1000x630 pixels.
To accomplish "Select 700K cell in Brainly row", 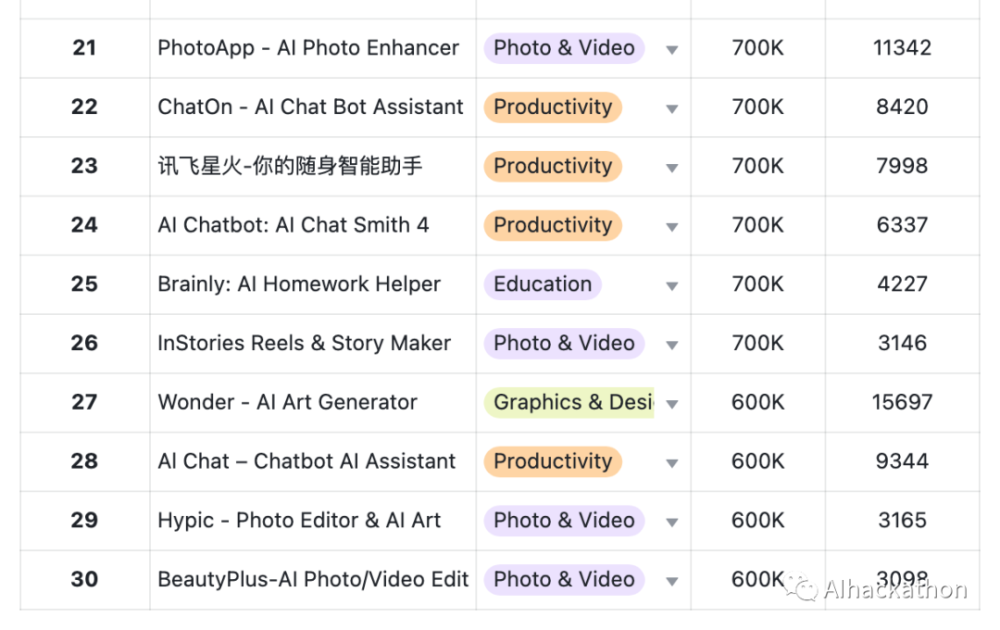I will 758,284.
